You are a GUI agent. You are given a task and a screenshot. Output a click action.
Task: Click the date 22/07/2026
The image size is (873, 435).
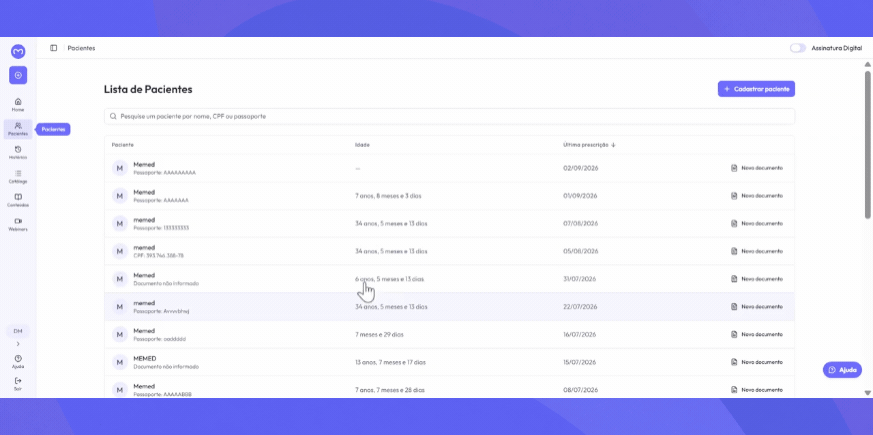[x=580, y=307]
